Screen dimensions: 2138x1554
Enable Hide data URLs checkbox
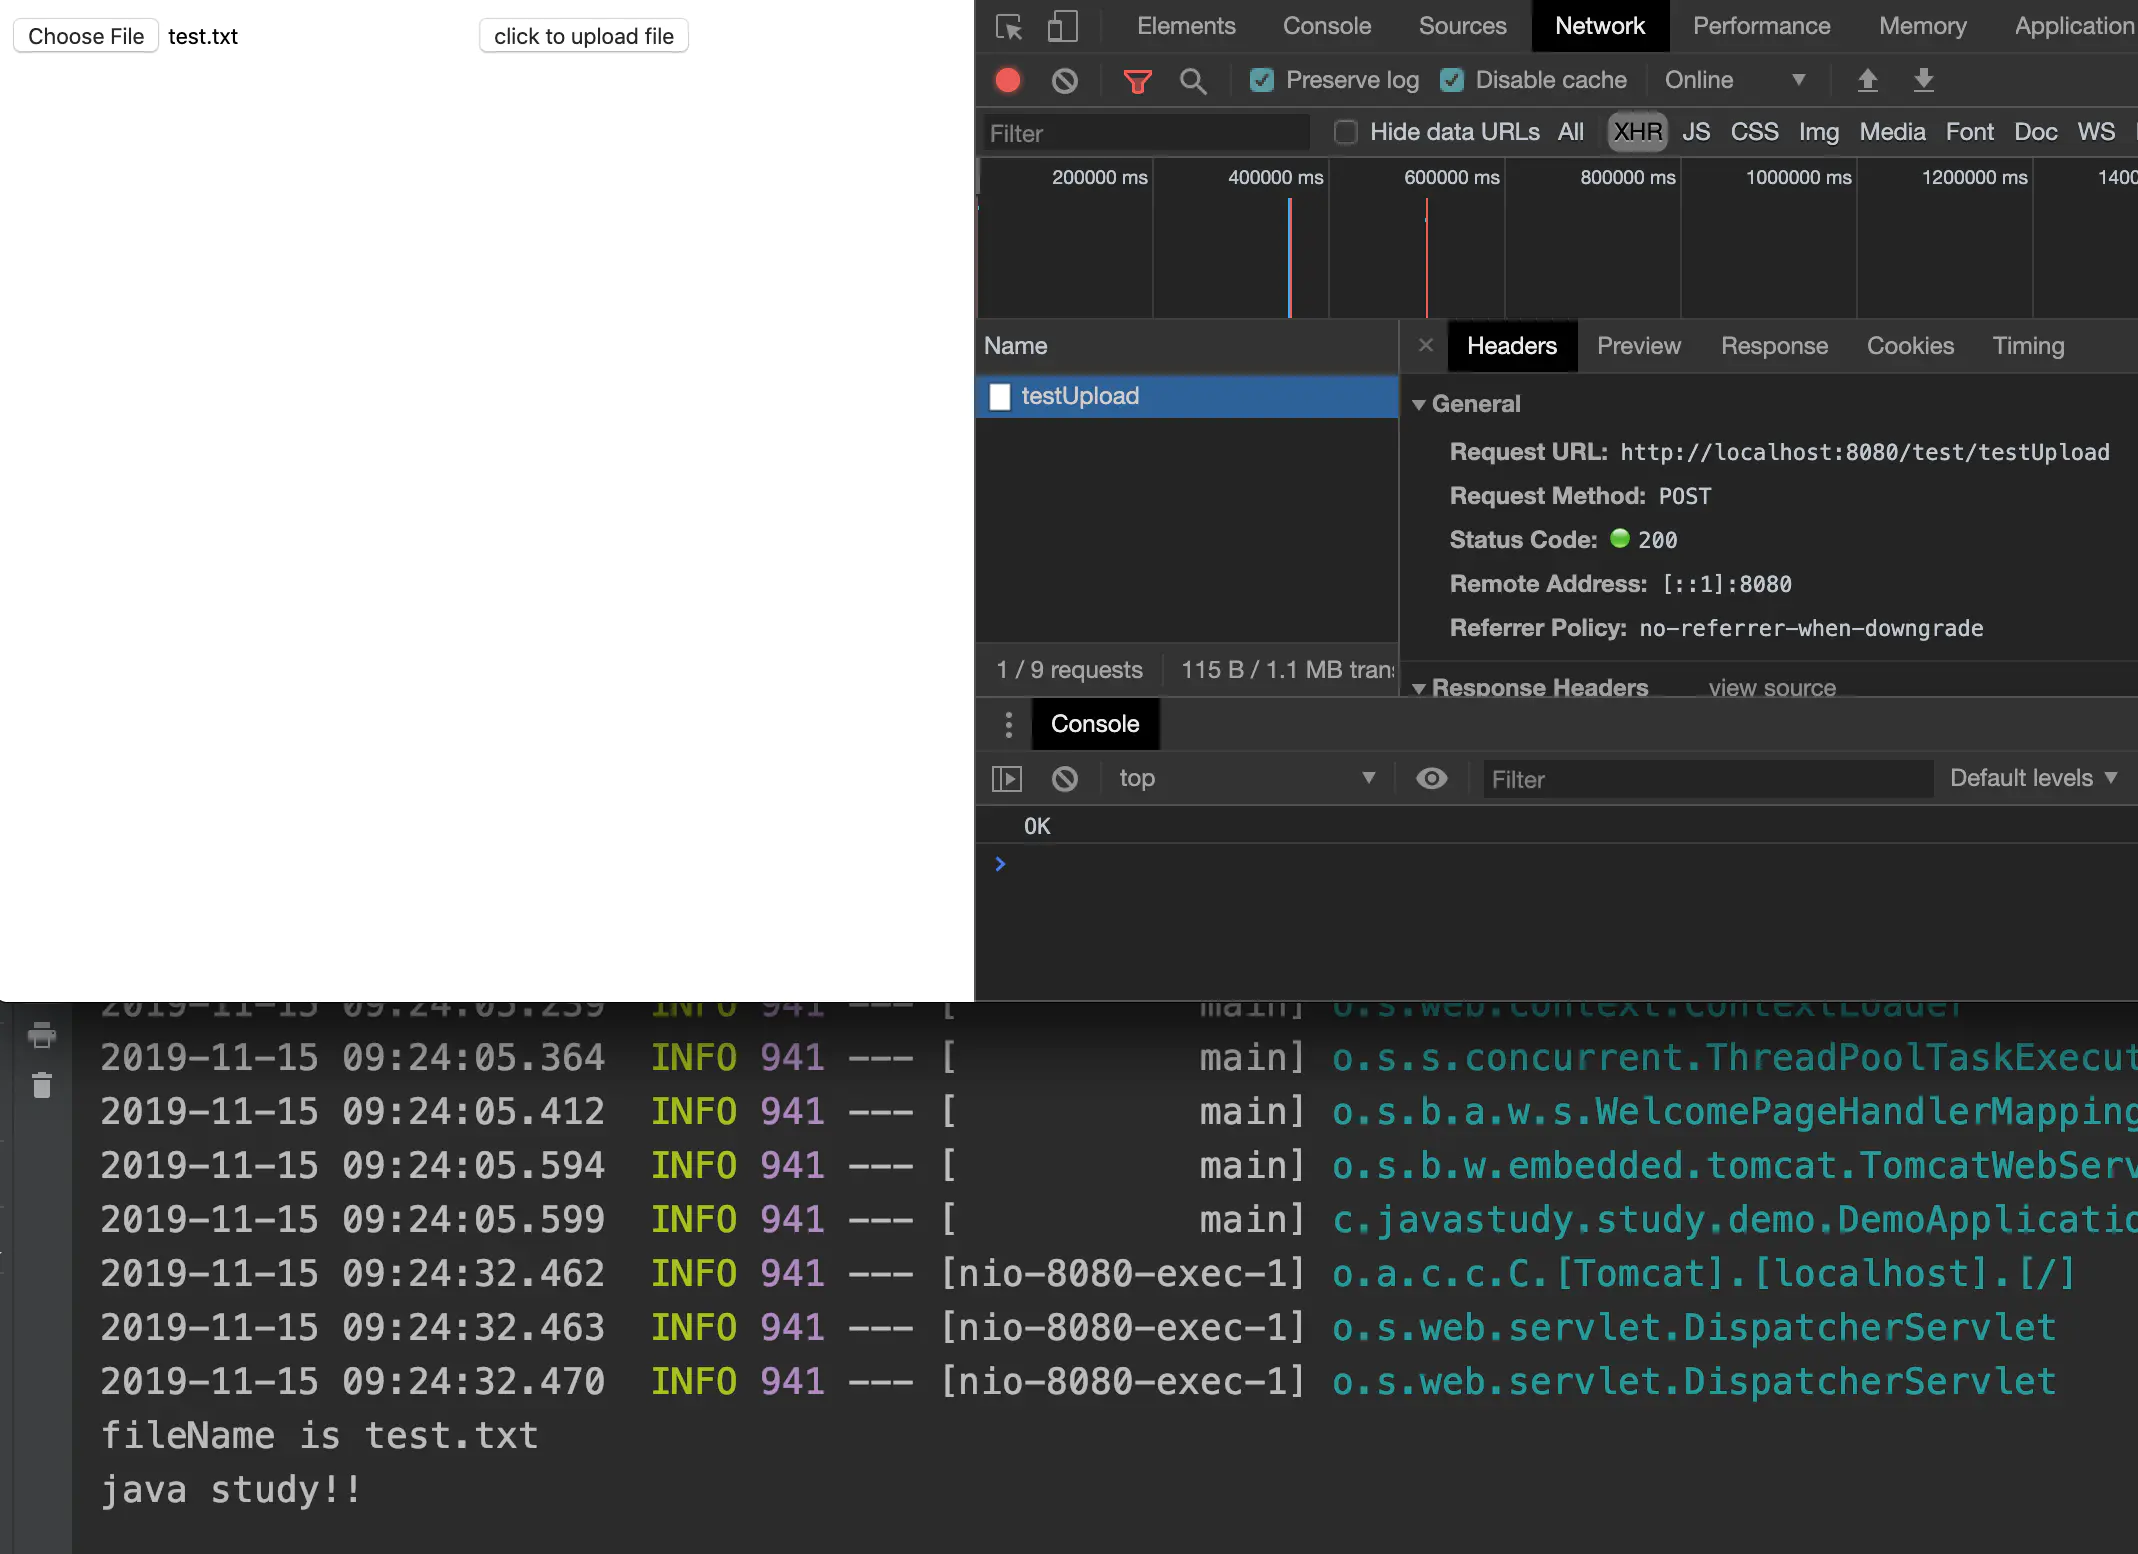(x=1346, y=132)
